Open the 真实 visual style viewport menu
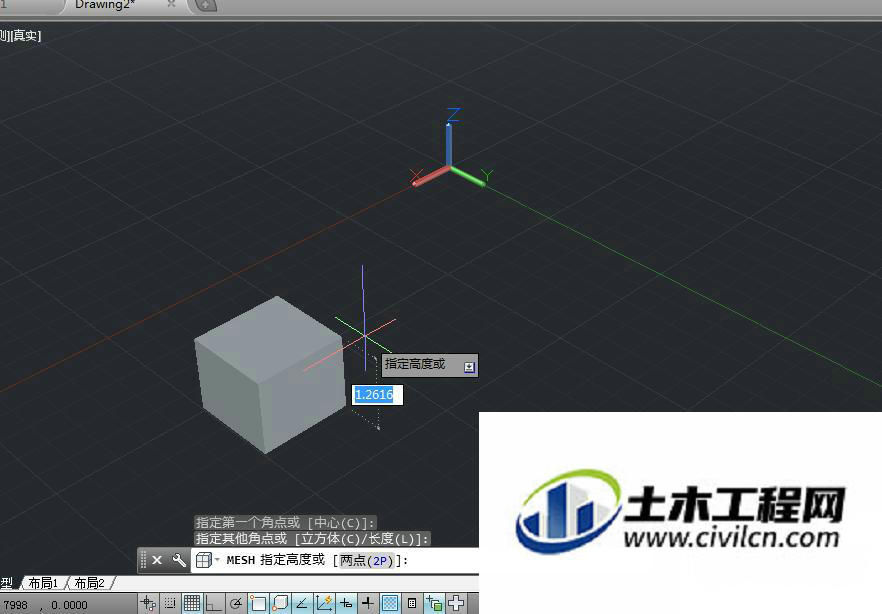 point(25,36)
